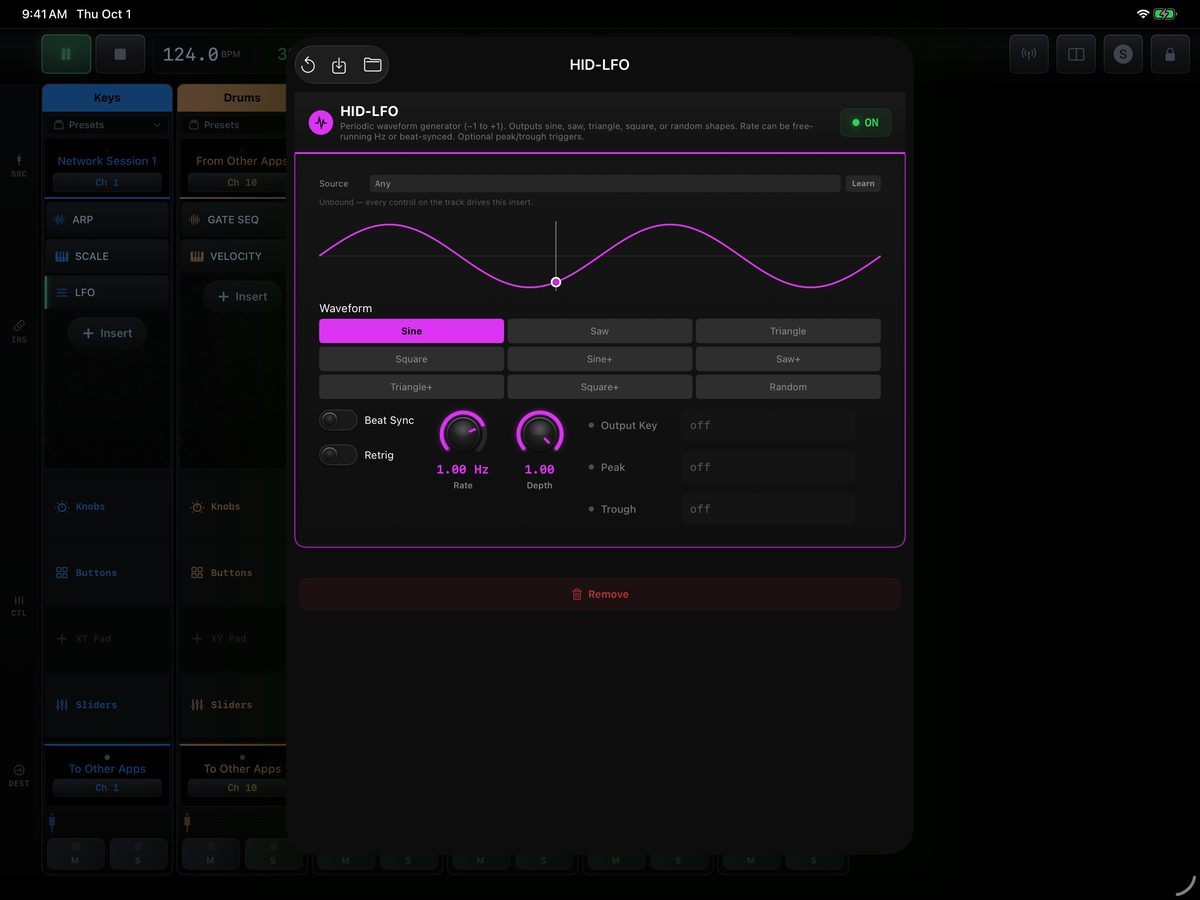The height and width of the screenshot is (900, 1200).
Task: Open Ch 1 selector under Network Session 1
Action: tap(107, 183)
